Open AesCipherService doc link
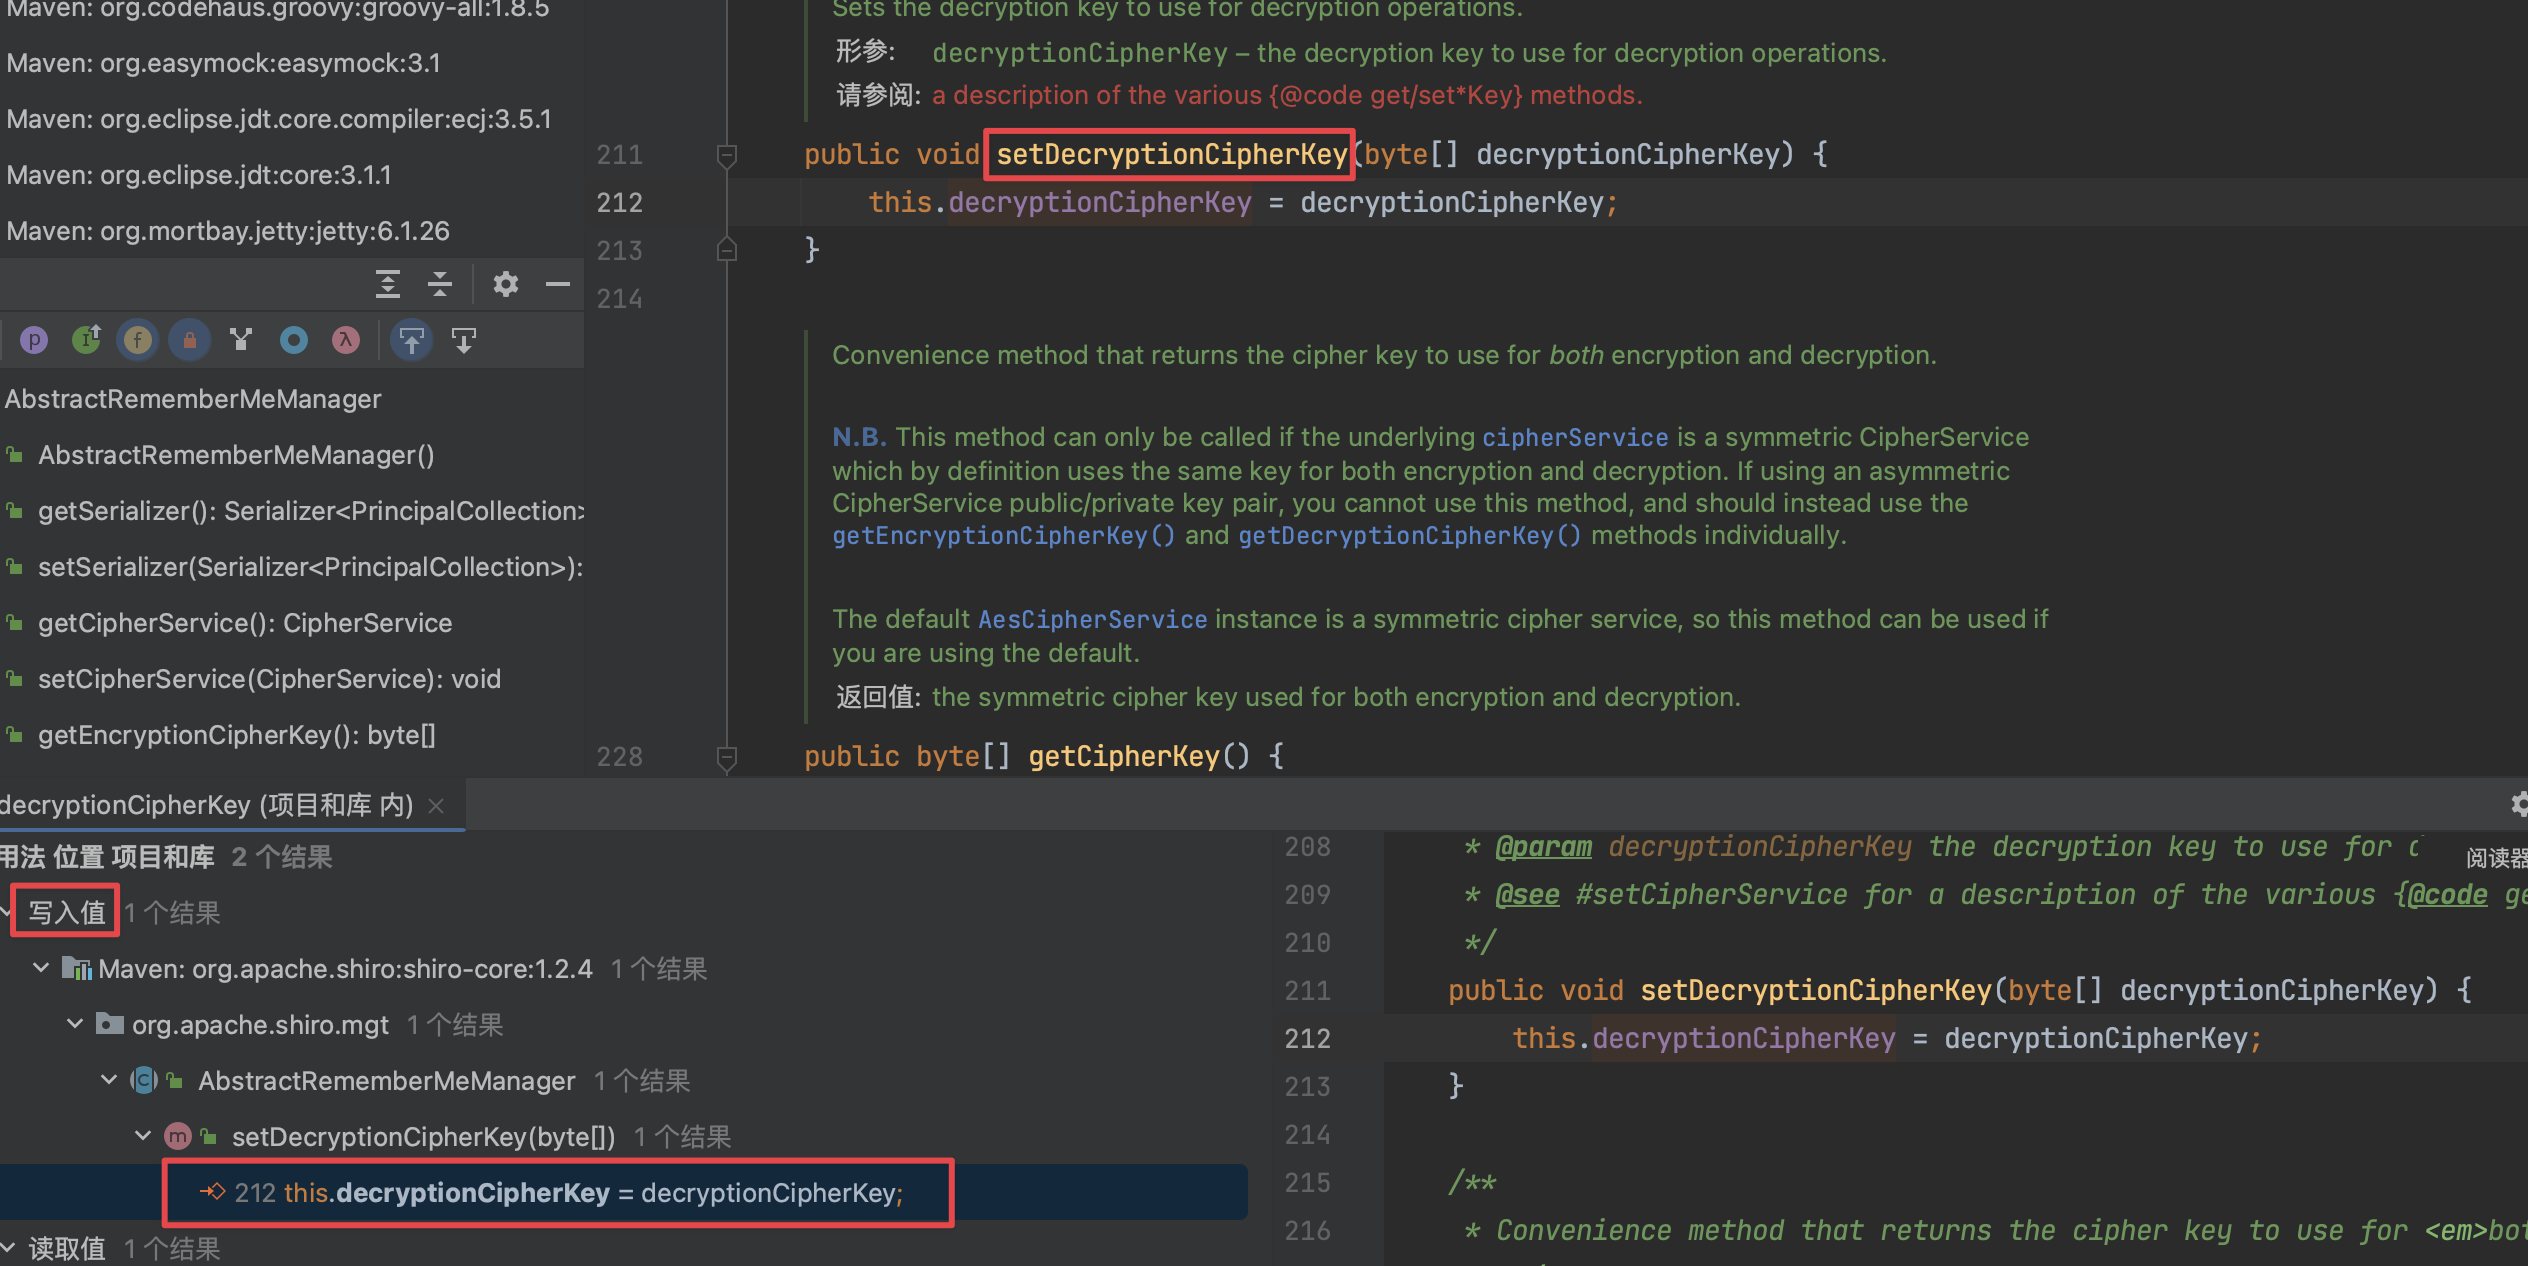2528x1266 pixels. point(1092,619)
